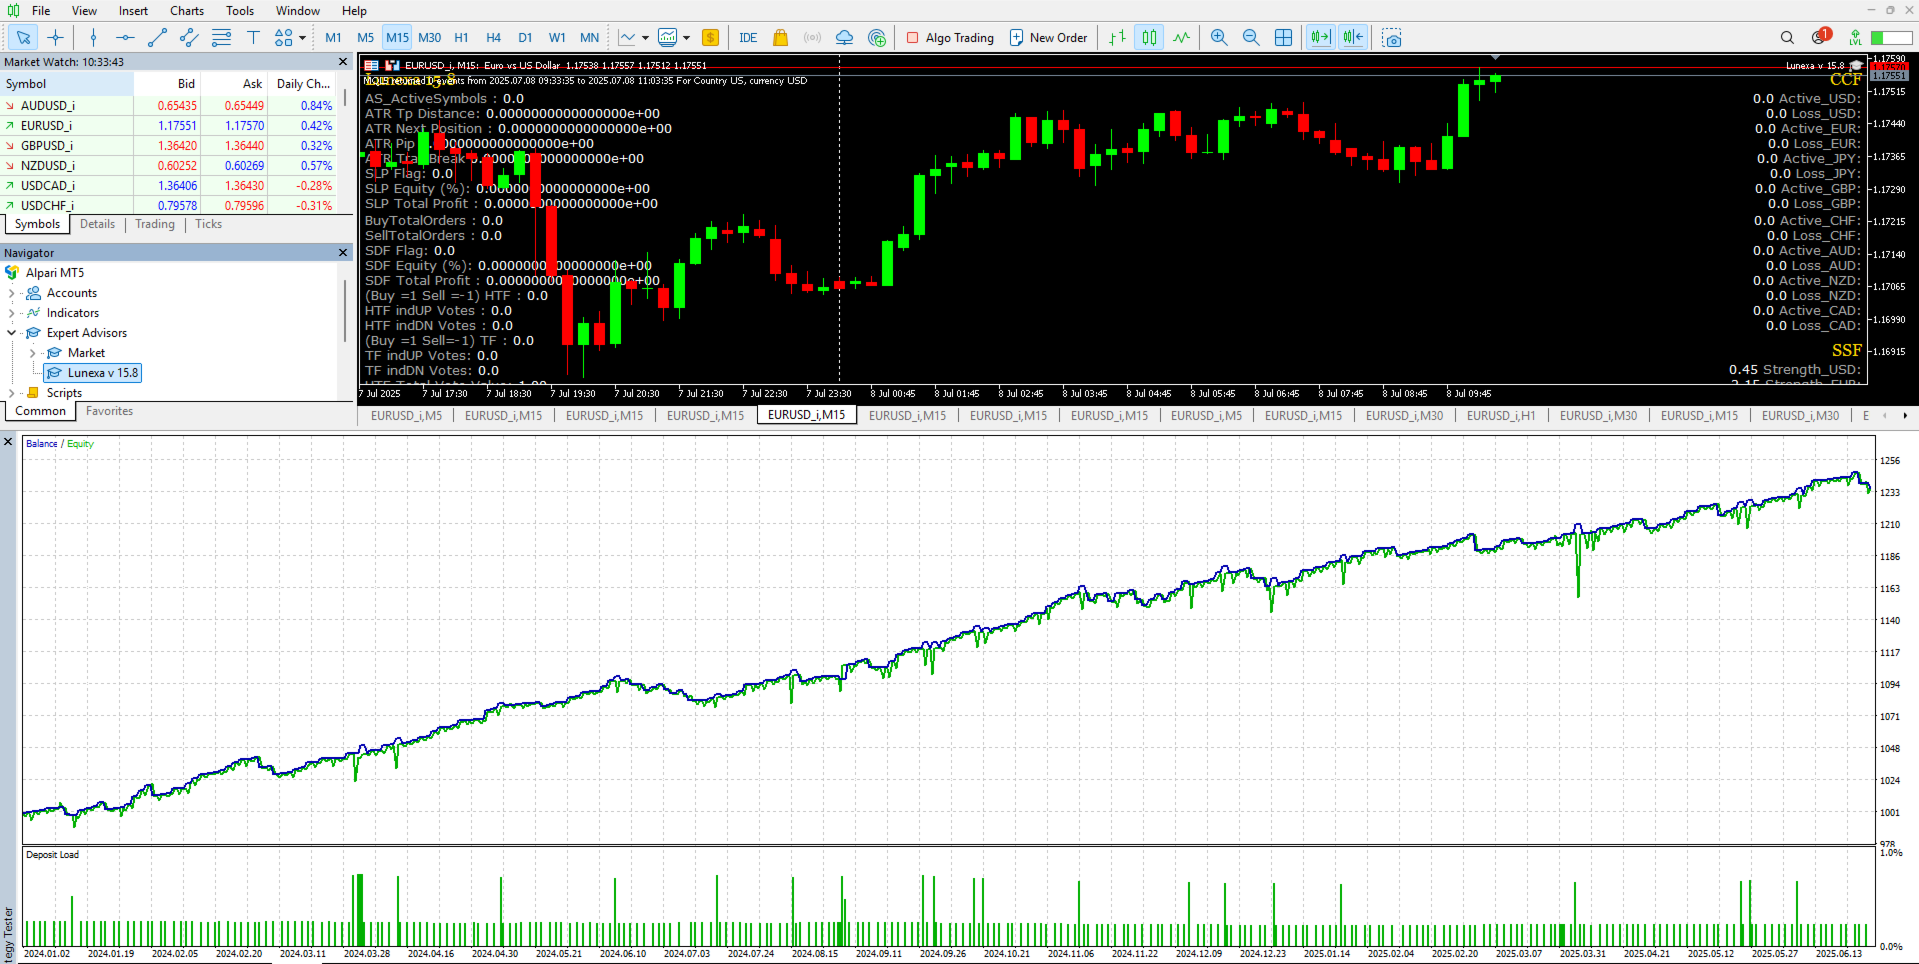Choose the trendline drawing tool
This screenshot has height=964, width=1919.
pyautogui.click(x=157, y=38)
